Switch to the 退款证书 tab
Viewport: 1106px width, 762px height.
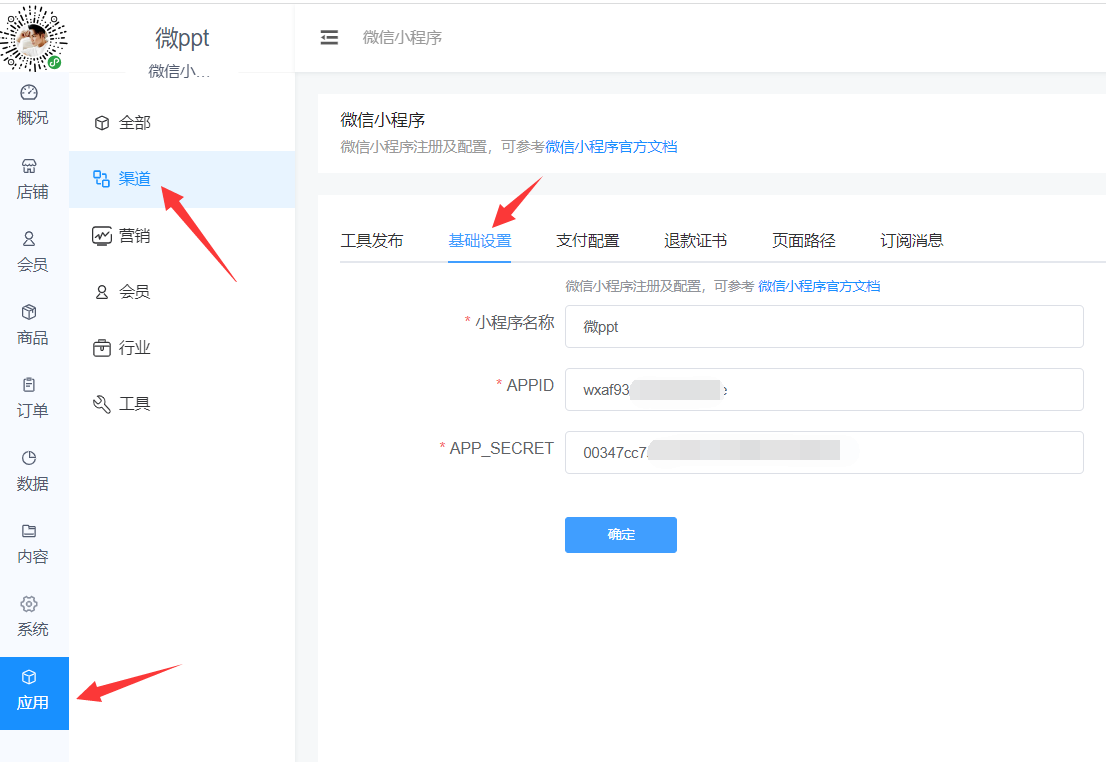695,241
